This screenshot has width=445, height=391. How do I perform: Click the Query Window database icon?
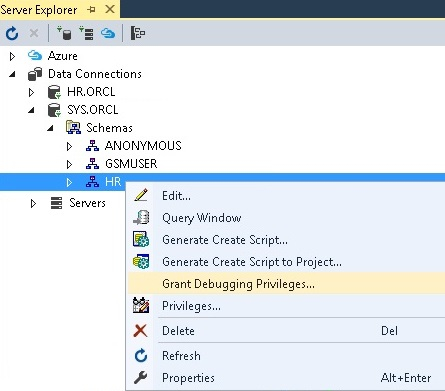tap(141, 217)
